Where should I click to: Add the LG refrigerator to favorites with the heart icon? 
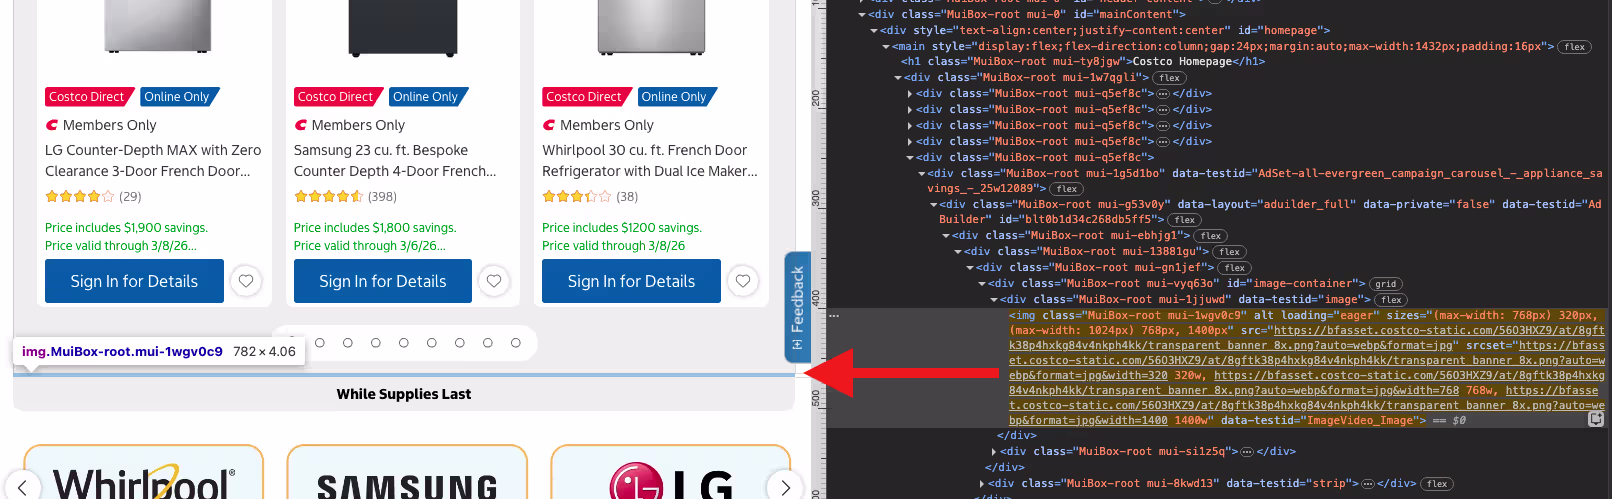(x=246, y=281)
